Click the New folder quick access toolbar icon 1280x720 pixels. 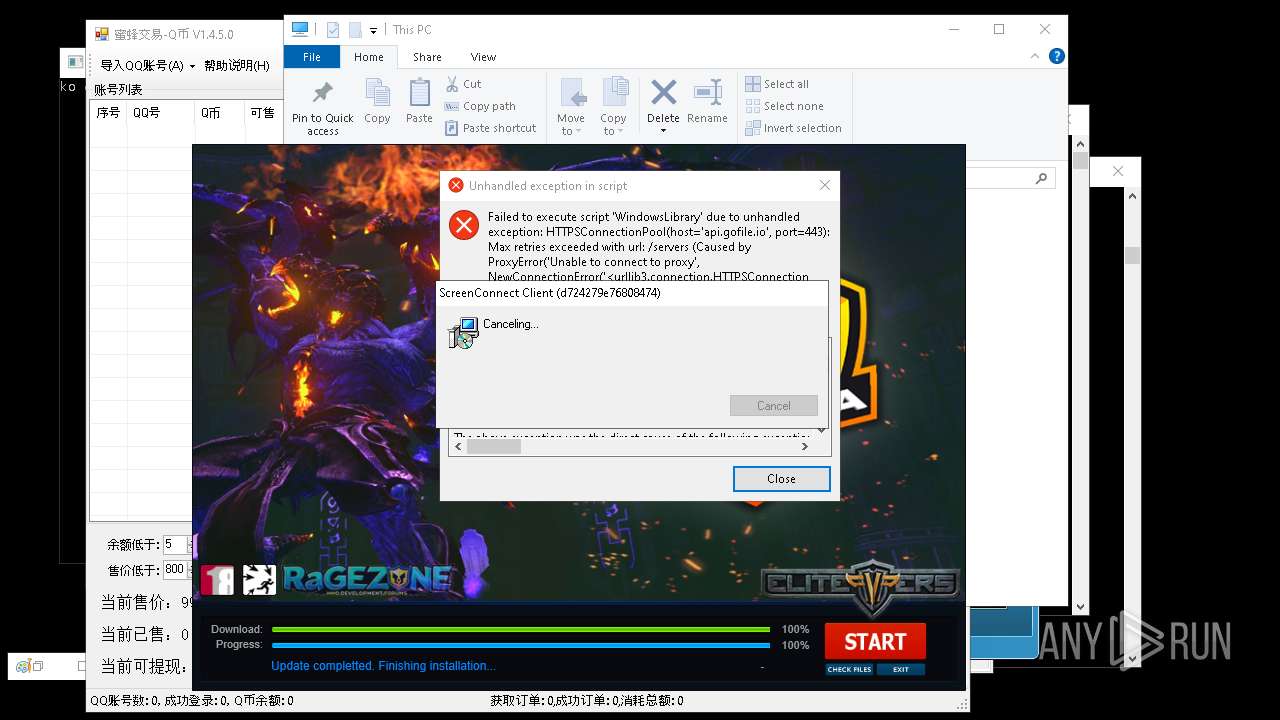click(x=354, y=30)
